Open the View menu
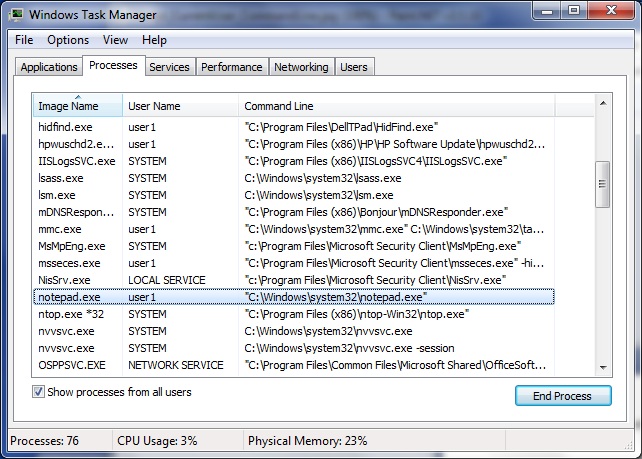The width and height of the screenshot is (642, 459). [115, 40]
